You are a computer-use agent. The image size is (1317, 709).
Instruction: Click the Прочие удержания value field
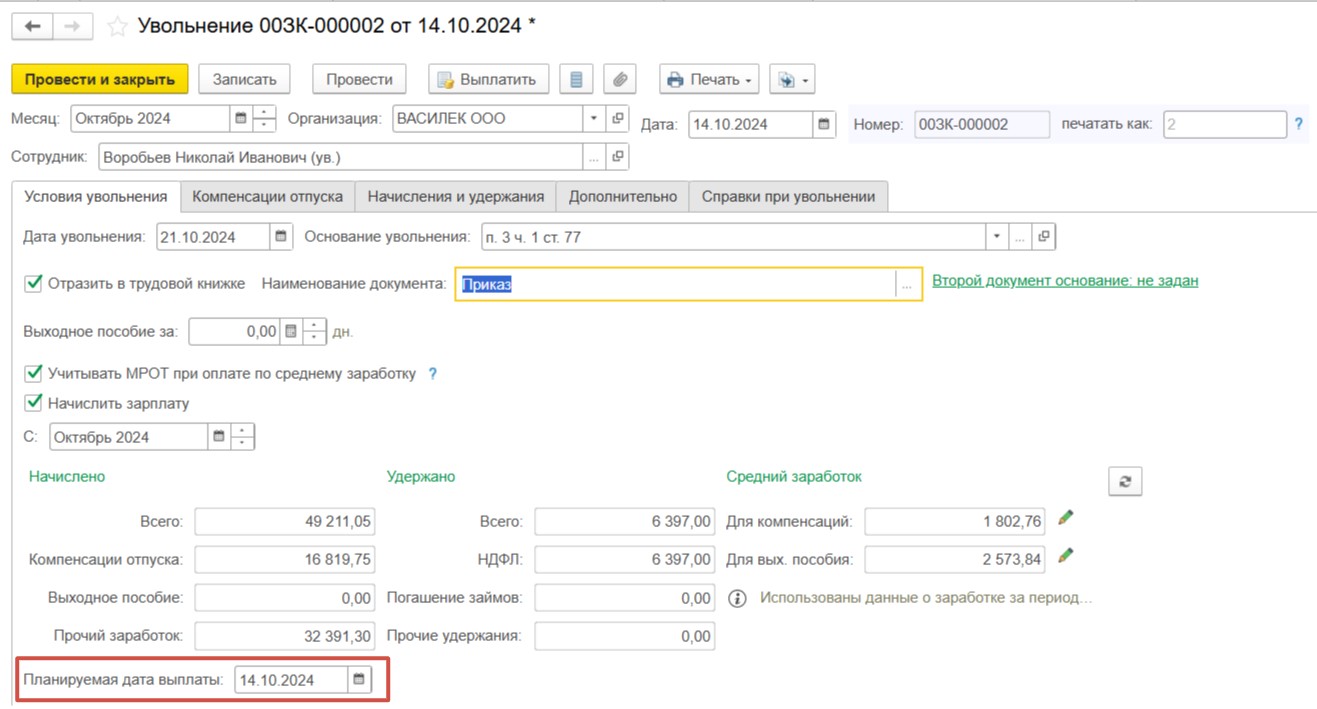[625, 636]
